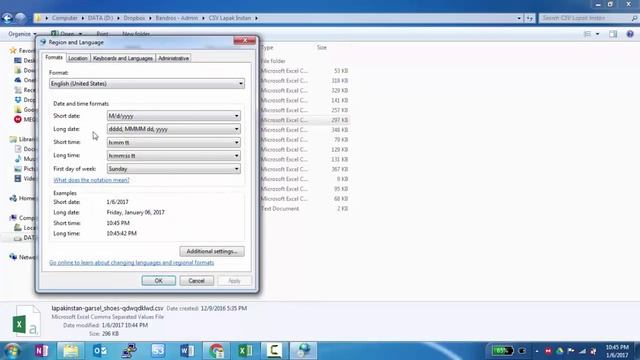This screenshot has height=360, width=640.
Task: Select the file sized 53 KB
Action: pyautogui.click(x=304, y=71)
